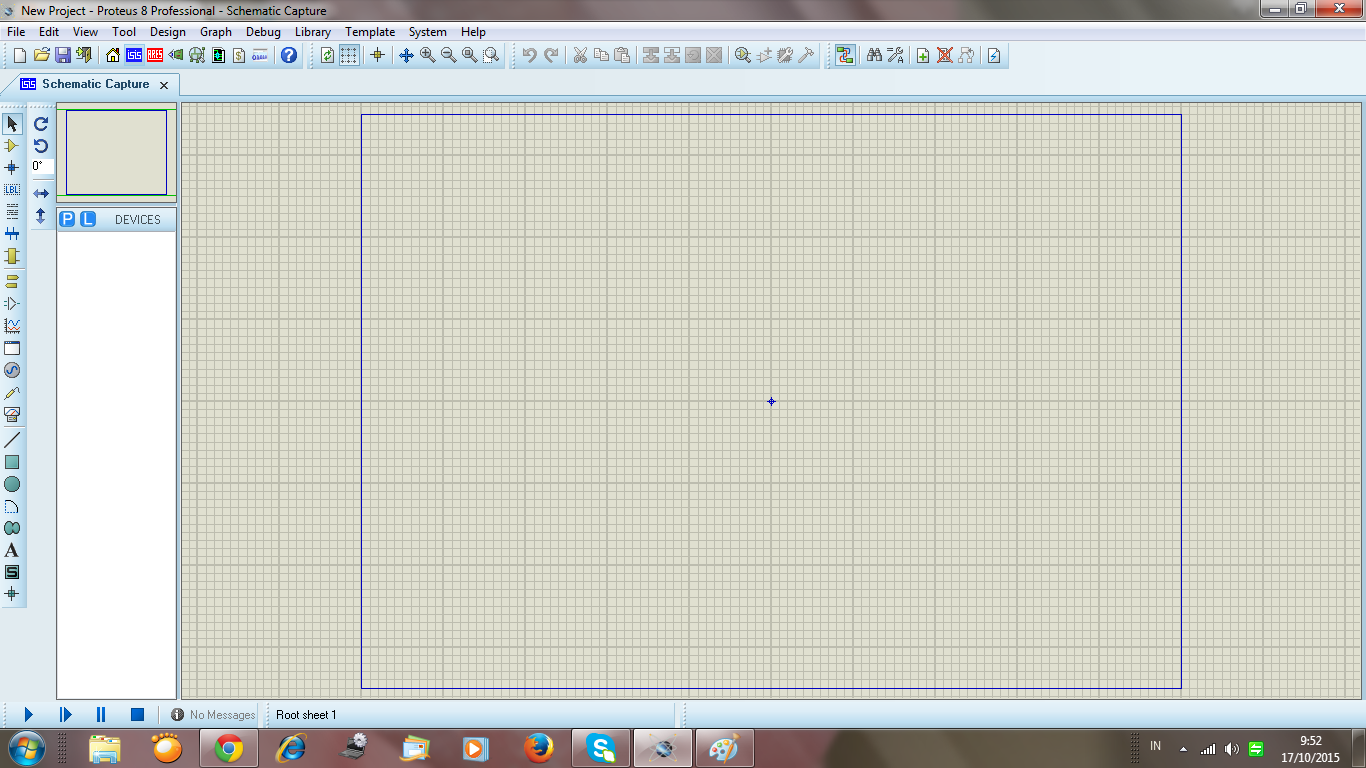Click the Zoom To Area icon
Image resolution: width=1366 pixels, height=768 pixels.
(491, 55)
